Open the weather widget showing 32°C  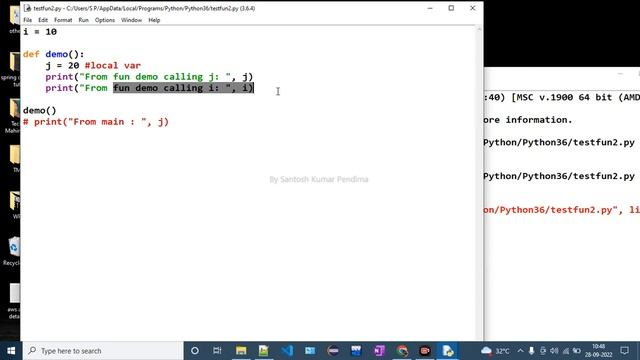coord(495,351)
